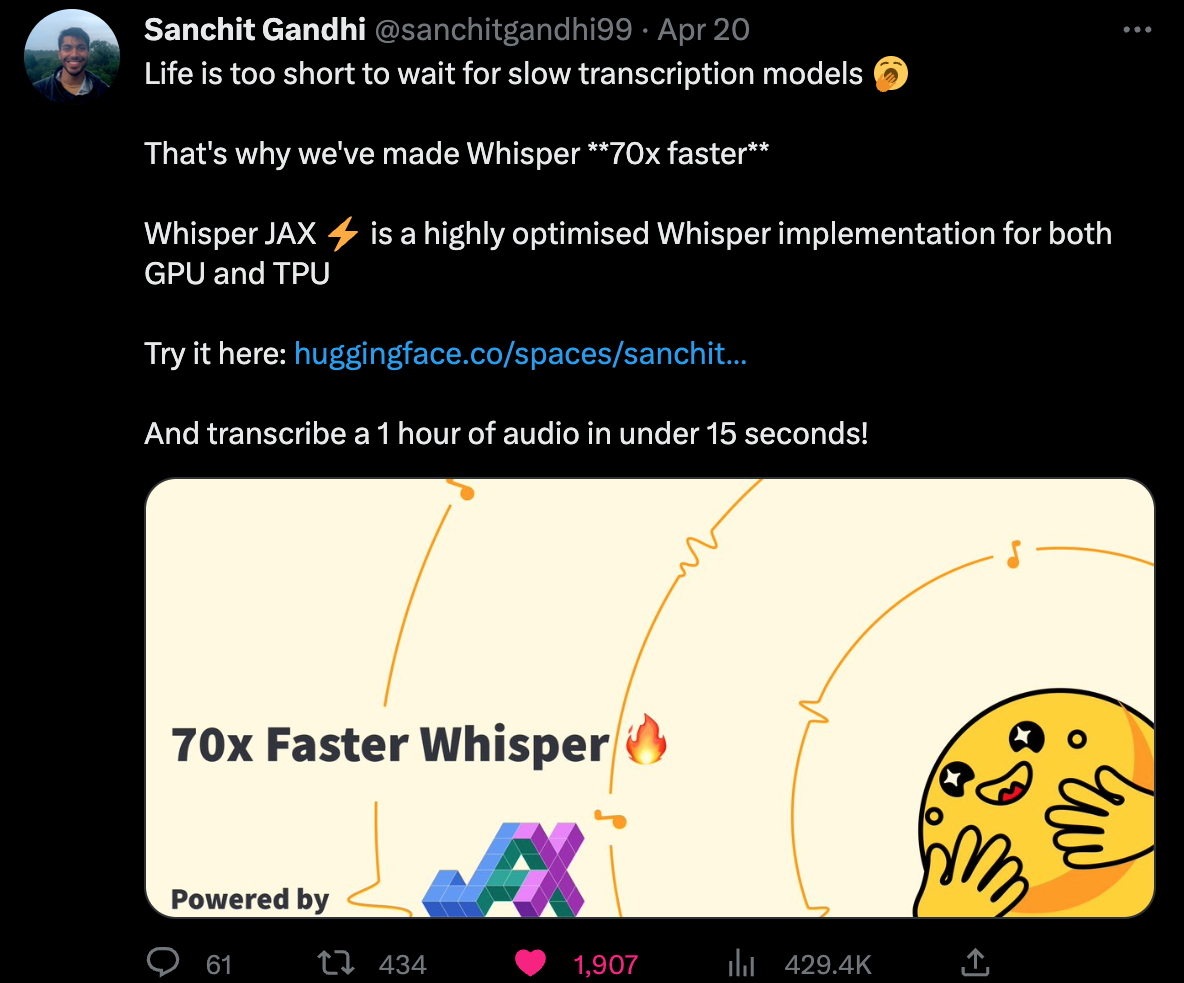This screenshot has height=983, width=1184.
Task: Click the 429.4K views count
Action: click(828, 965)
